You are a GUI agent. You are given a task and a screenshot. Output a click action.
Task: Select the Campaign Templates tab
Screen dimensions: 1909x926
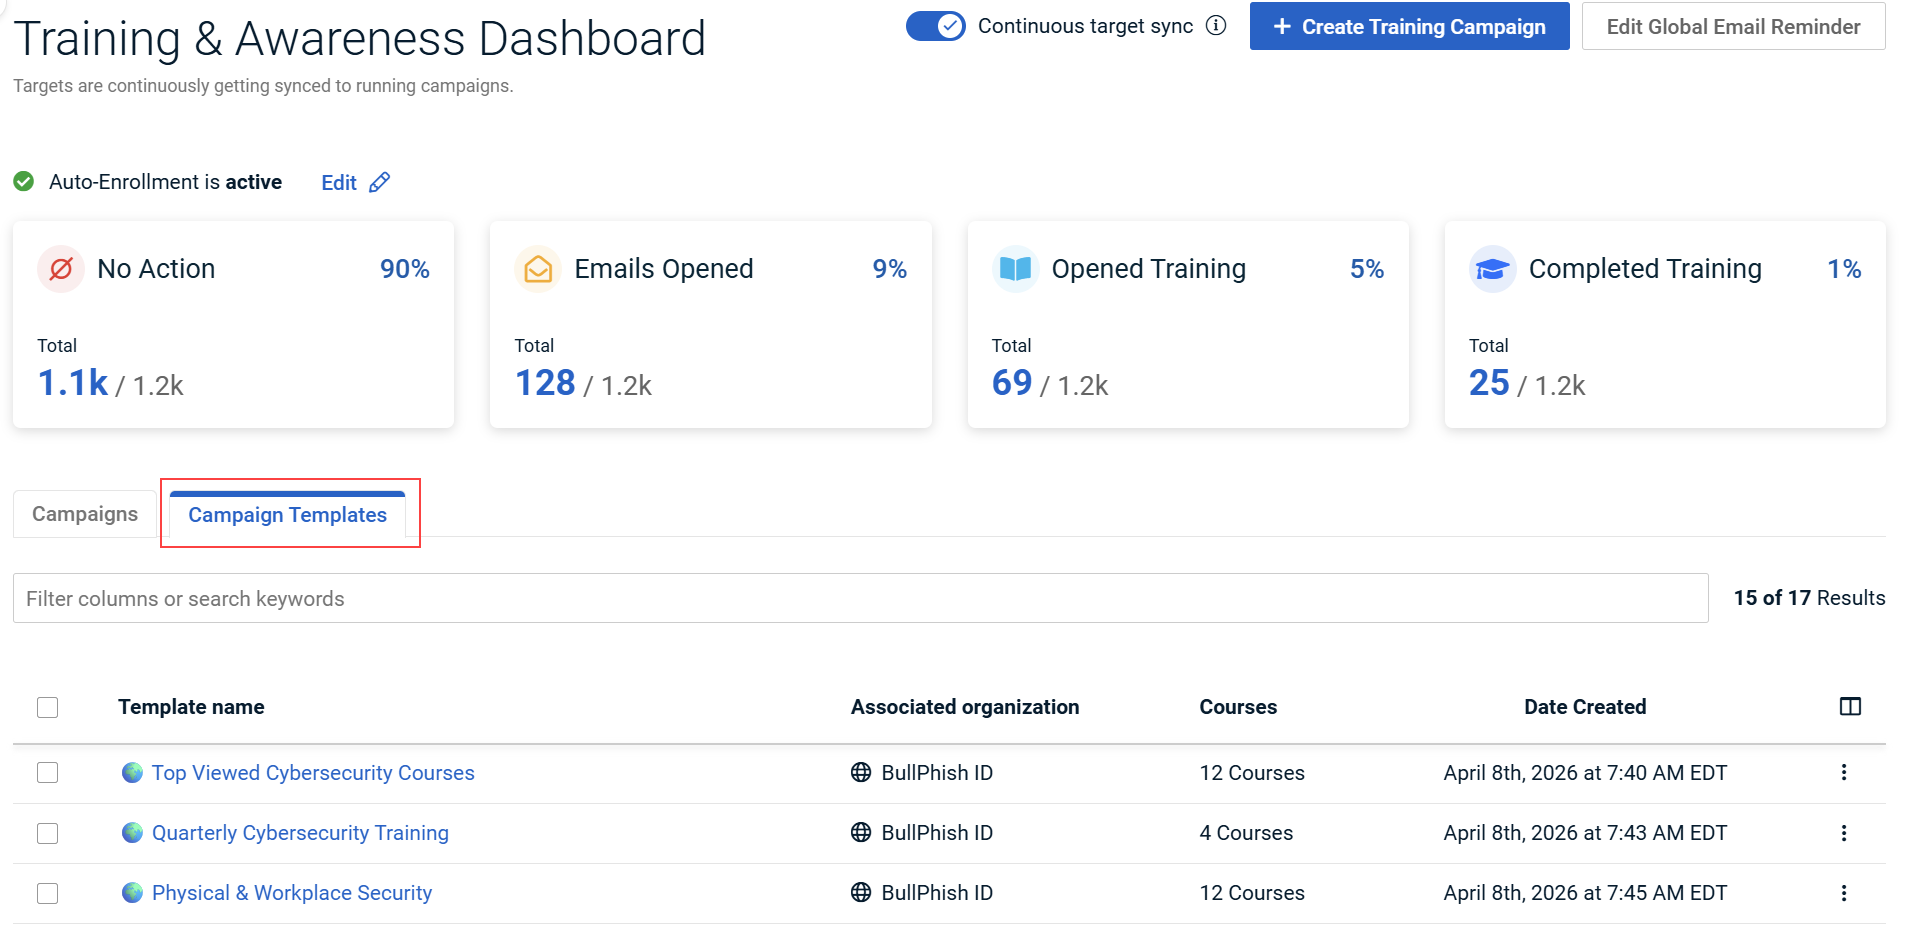tap(287, 515)
